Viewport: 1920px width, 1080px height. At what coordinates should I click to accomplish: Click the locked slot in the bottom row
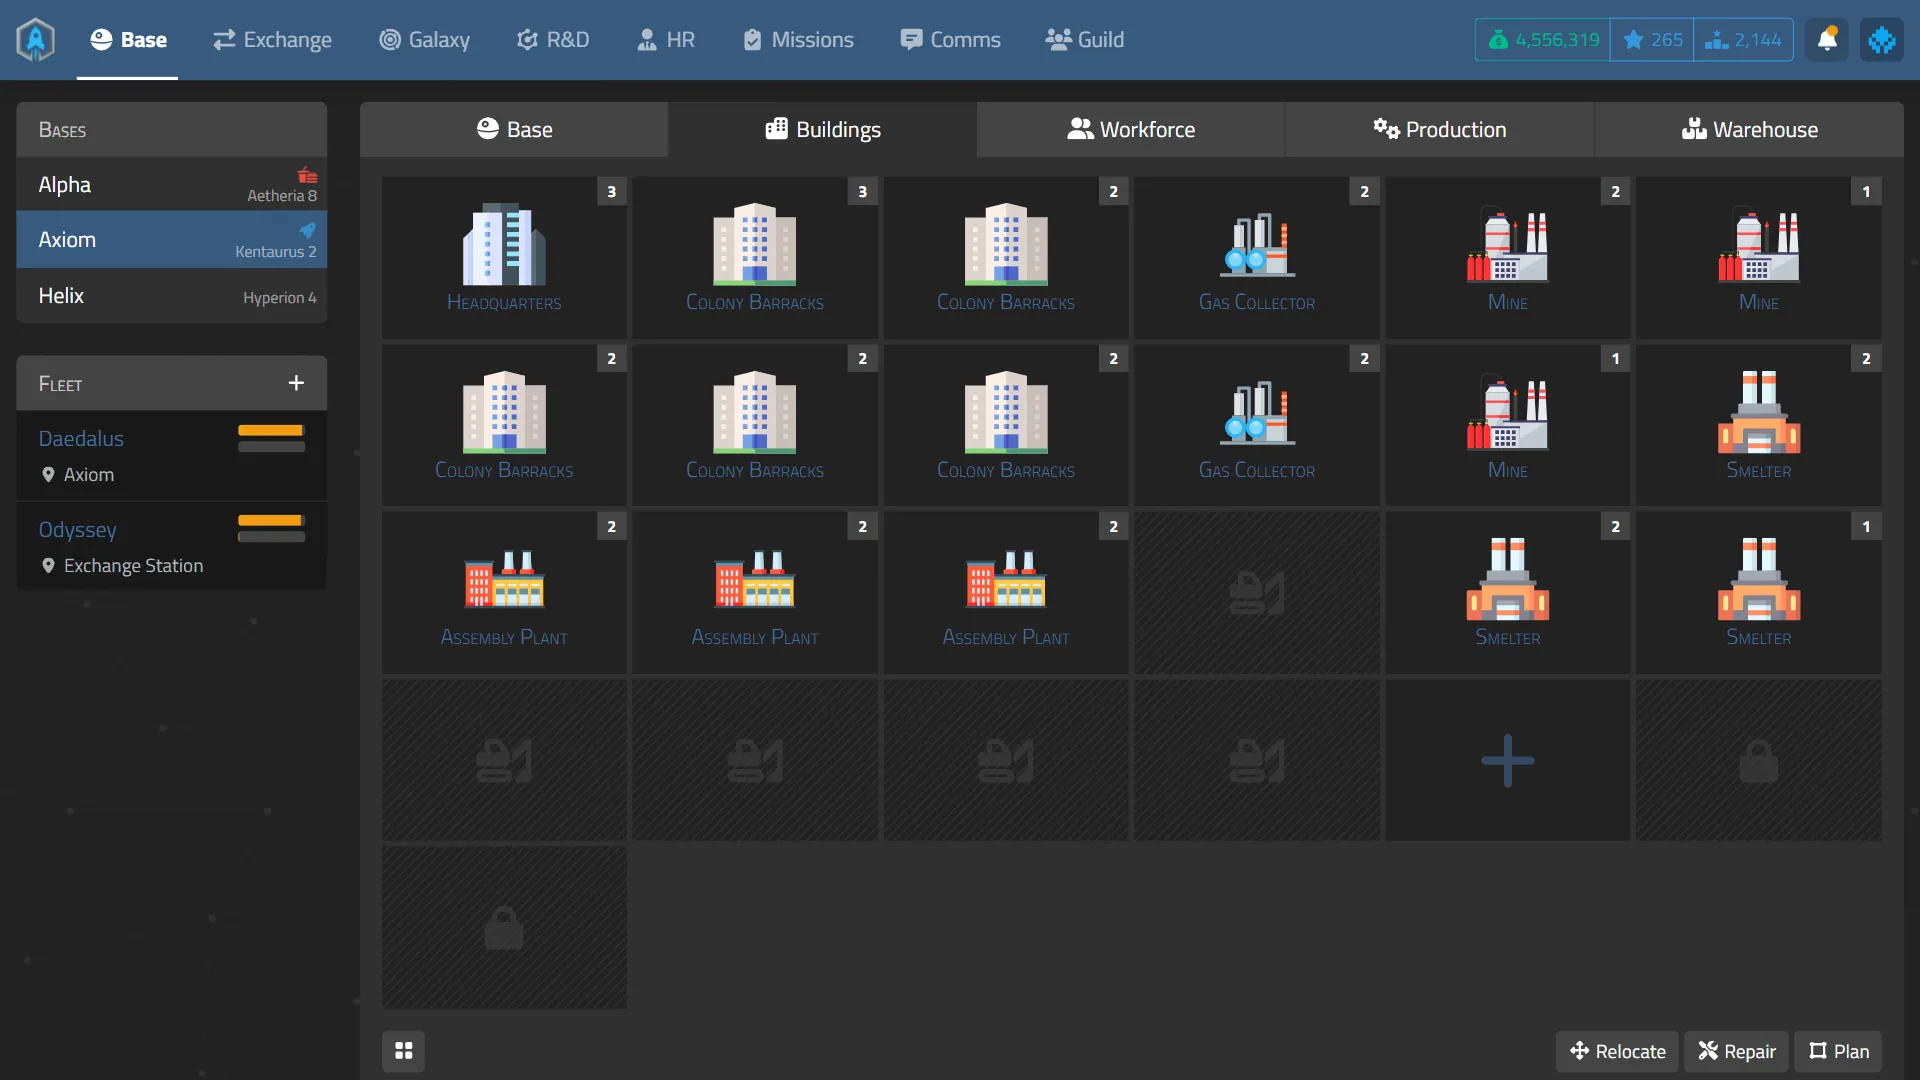pos(504,928)
